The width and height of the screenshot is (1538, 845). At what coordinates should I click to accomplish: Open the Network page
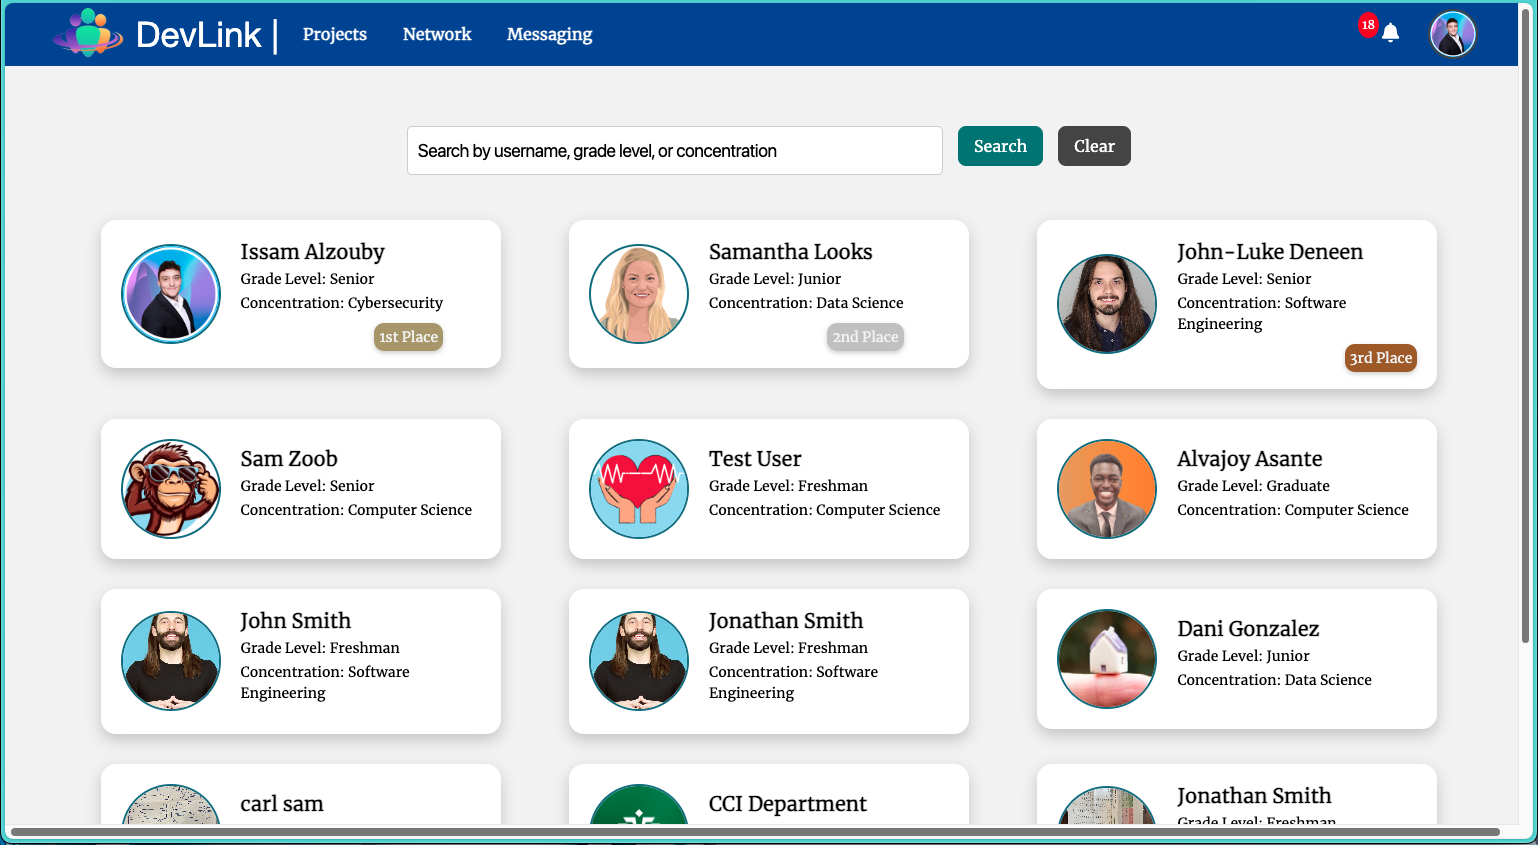437,34
